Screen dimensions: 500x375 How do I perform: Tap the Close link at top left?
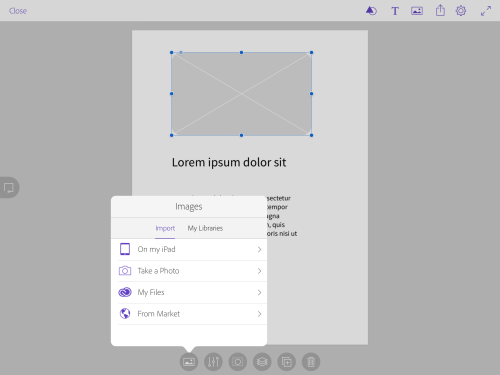(18, 11)
